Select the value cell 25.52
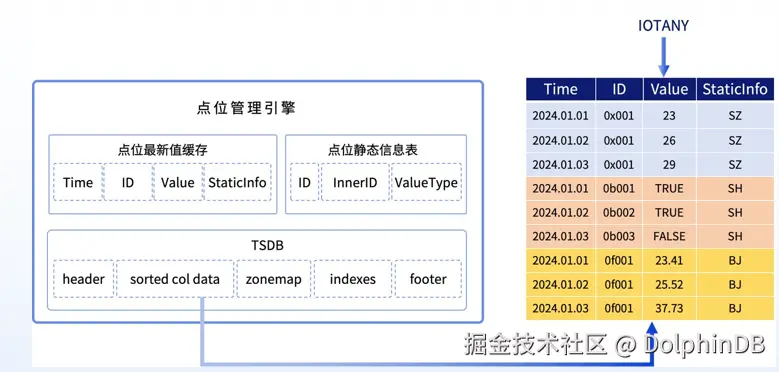The height and width of the screenshot is (372, 779). (669, 285)
